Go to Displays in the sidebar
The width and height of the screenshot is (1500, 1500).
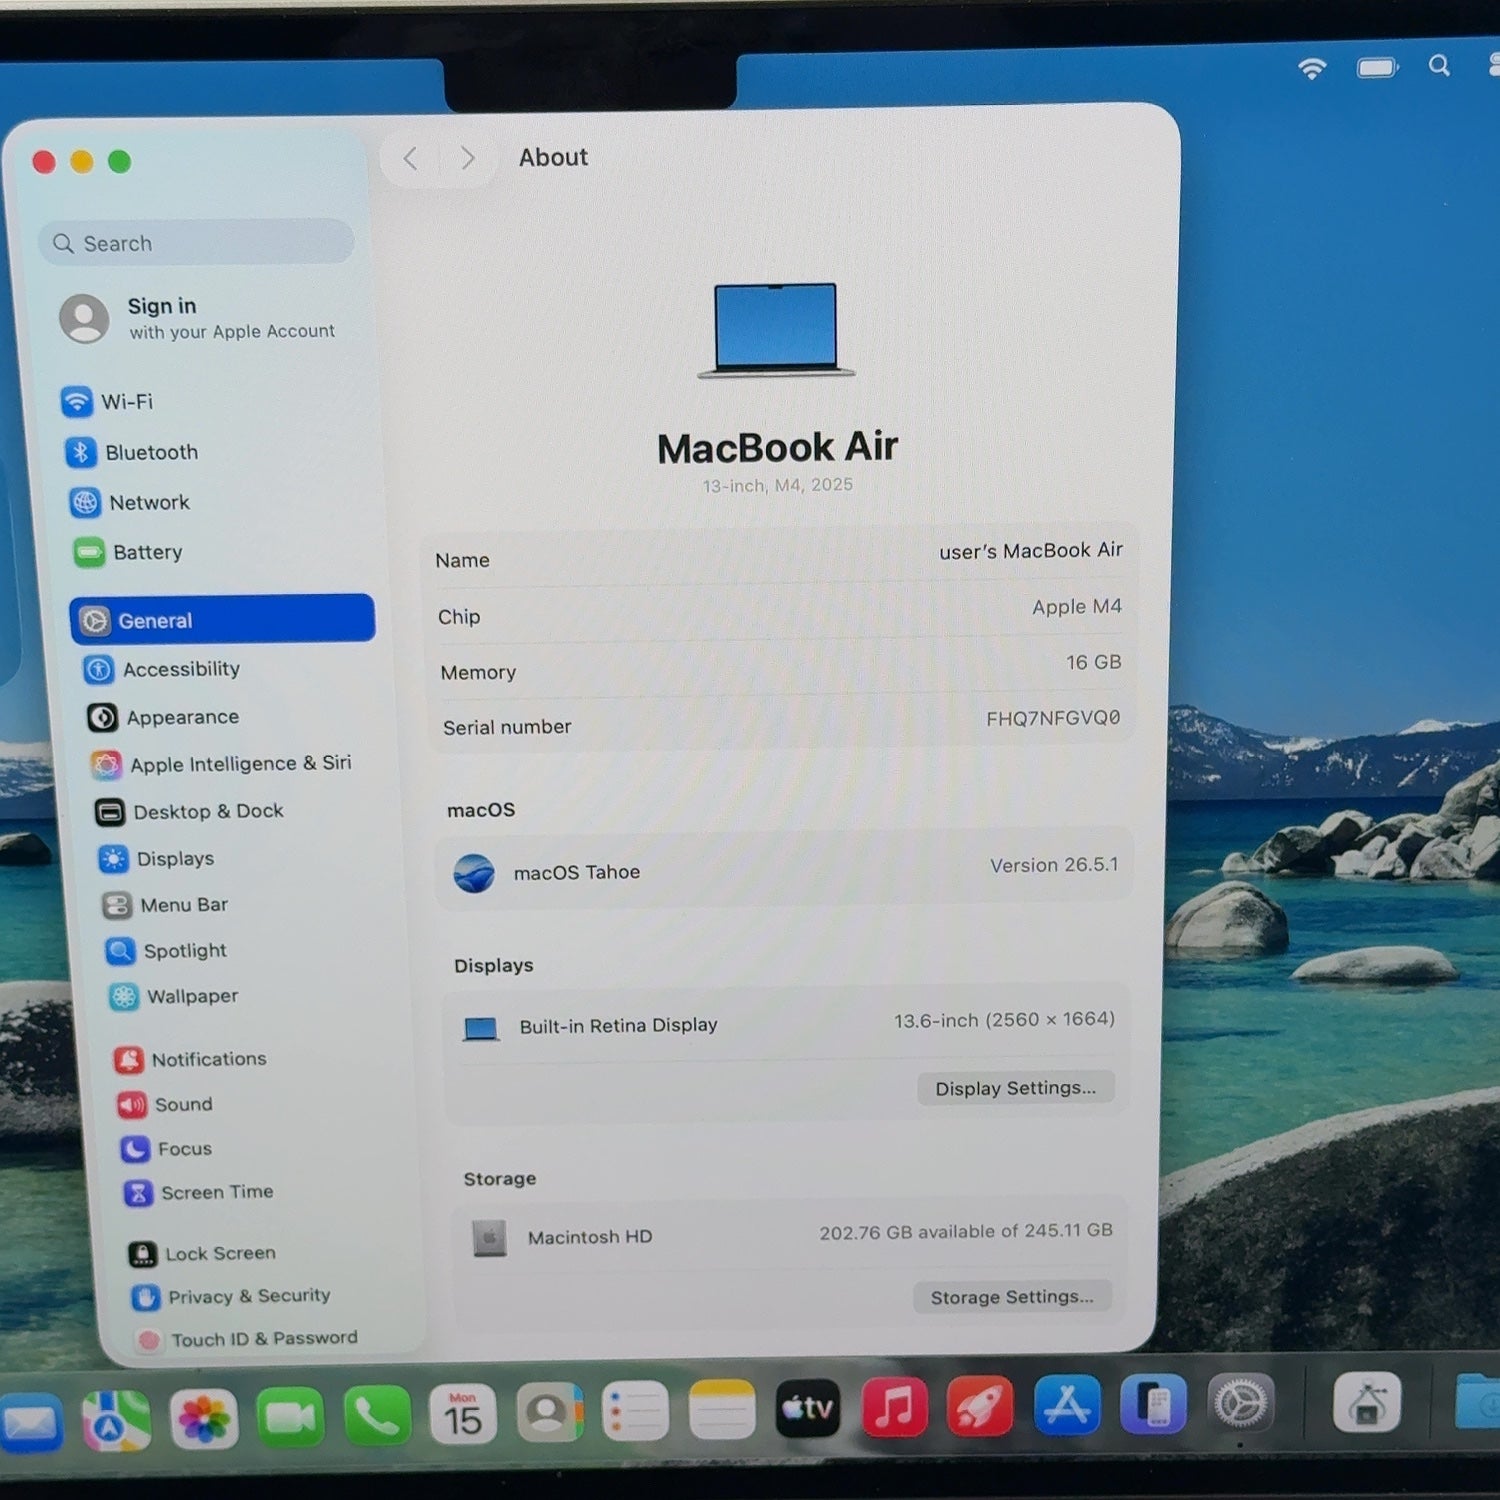[x=156, y=858]
